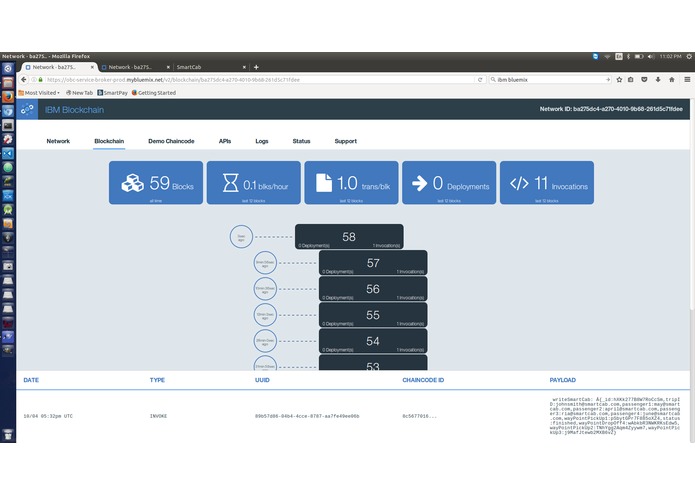Select block 57 in the chain
695x494 pixels.
(x=373, y=263)
